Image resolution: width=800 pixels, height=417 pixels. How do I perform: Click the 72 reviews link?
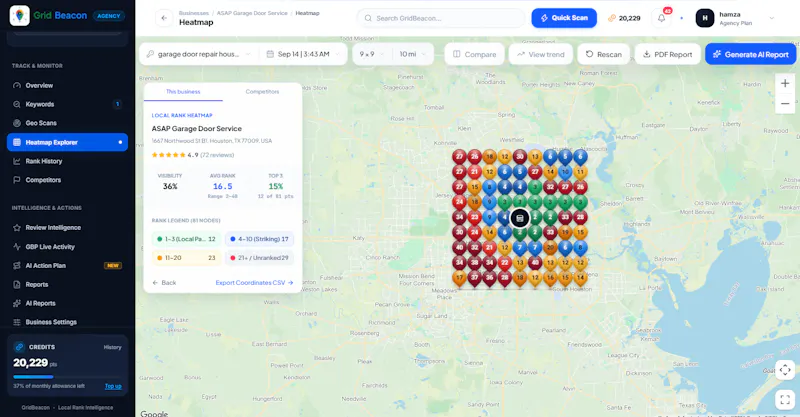217,155
